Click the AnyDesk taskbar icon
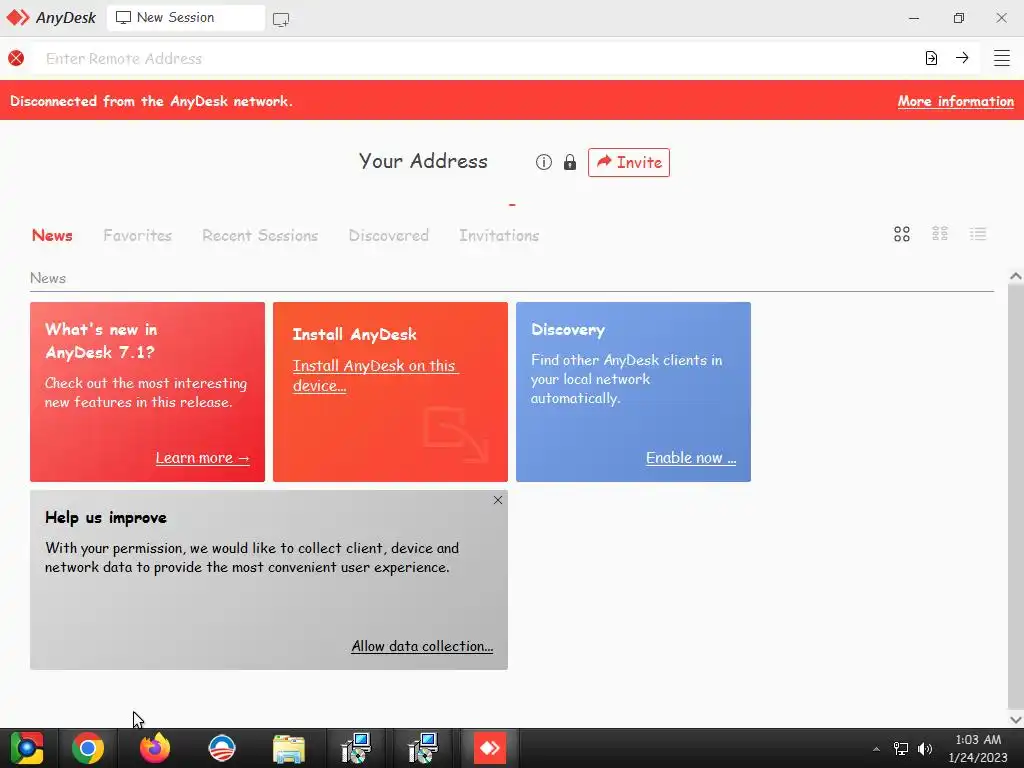 tap(490, 748)
